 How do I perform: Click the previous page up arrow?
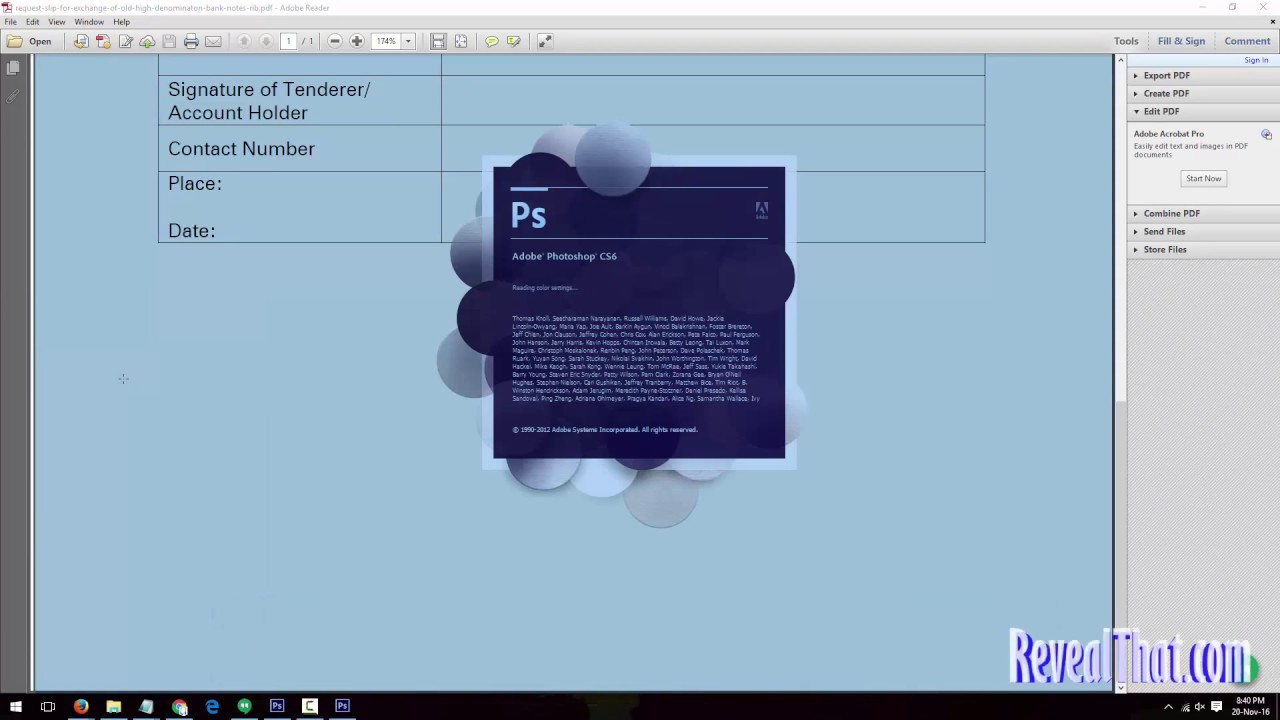(x=244, y=41)
